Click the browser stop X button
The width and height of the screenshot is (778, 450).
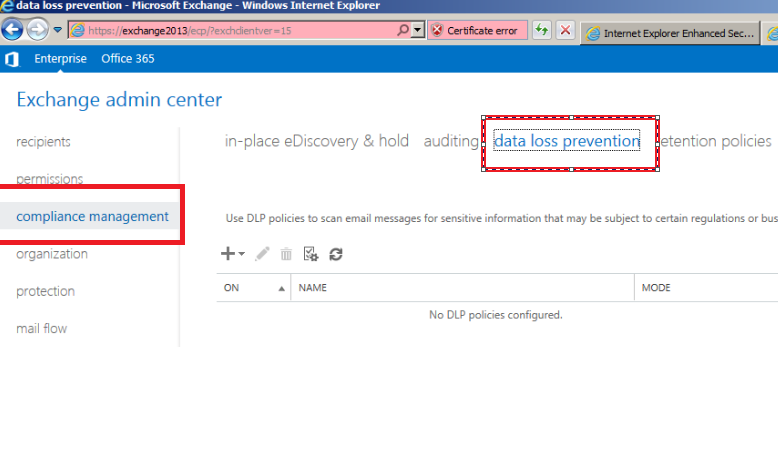point(565,31)
